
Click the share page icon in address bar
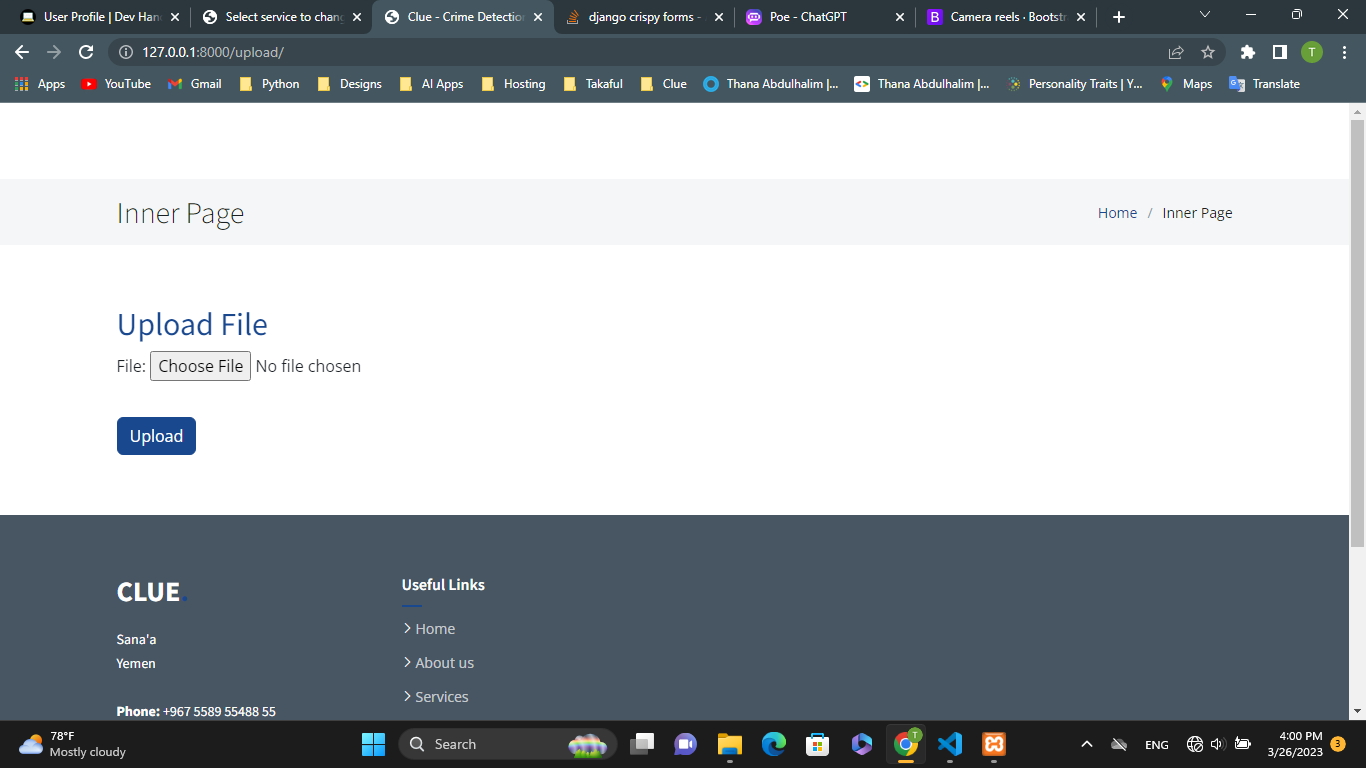coord(1176,52)
